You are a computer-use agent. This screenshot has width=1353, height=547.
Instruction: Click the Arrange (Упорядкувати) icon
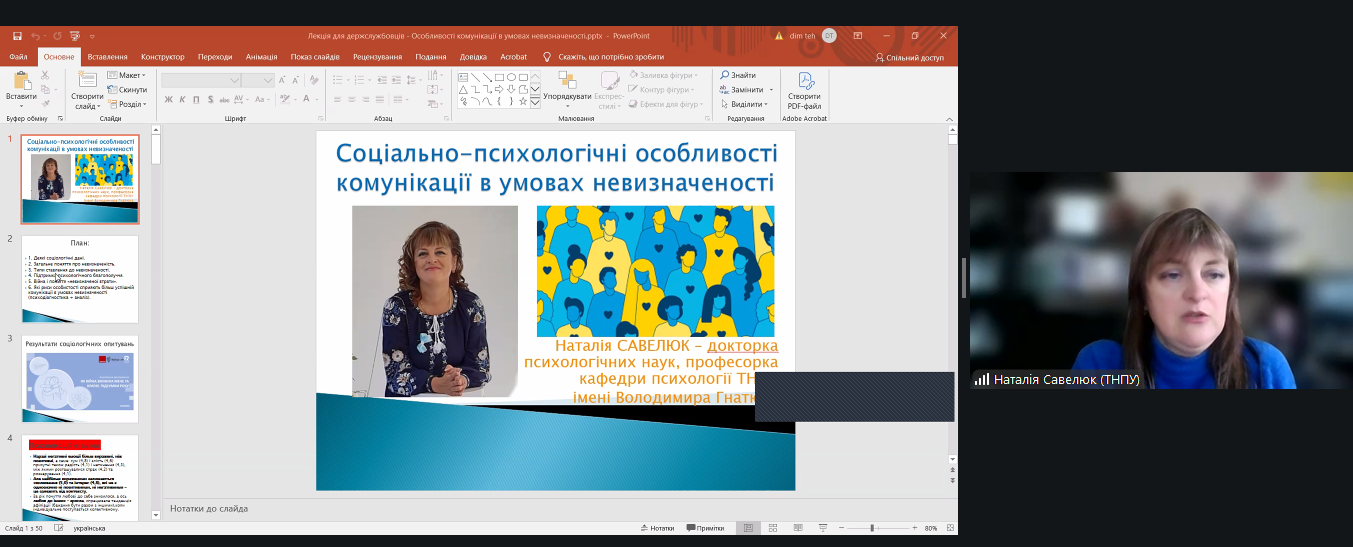[567, 85]
